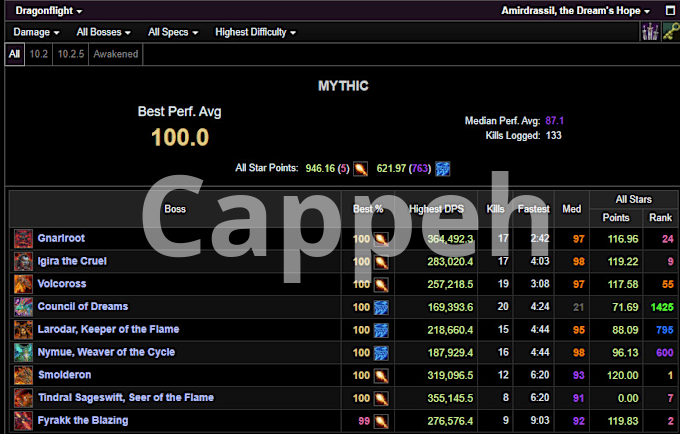This screenshot has height=434, width=680.
Task: Expand the Damage metric dropdown
Action: click(x=36, y=32)
